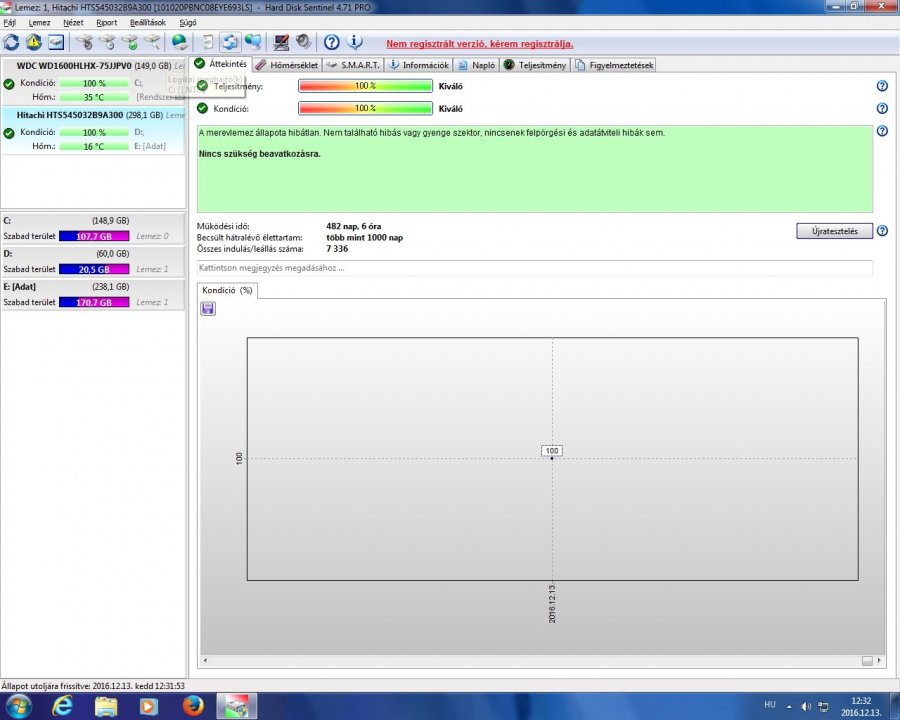Click help icon next to Újratesztelés button
900x720 pixels.
pos(882,231)
